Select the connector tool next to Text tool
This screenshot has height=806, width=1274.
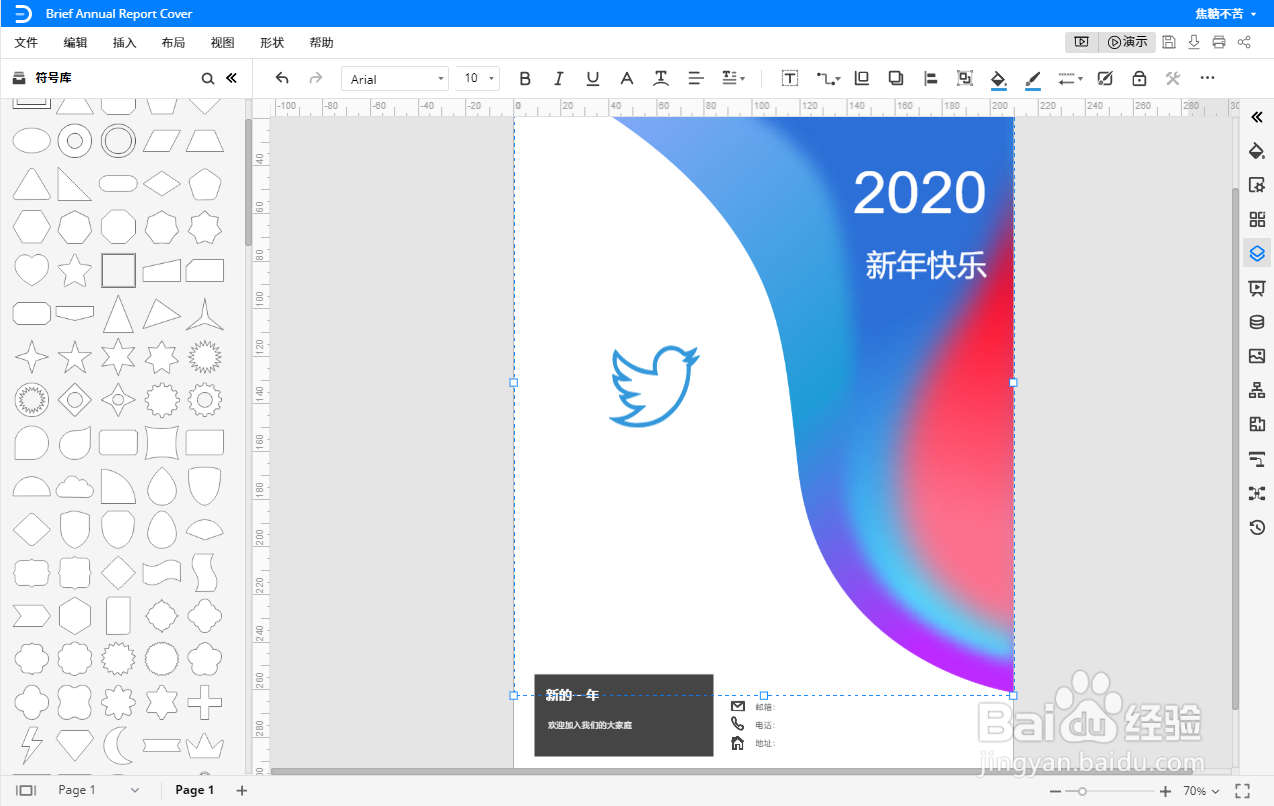[825, 78]
